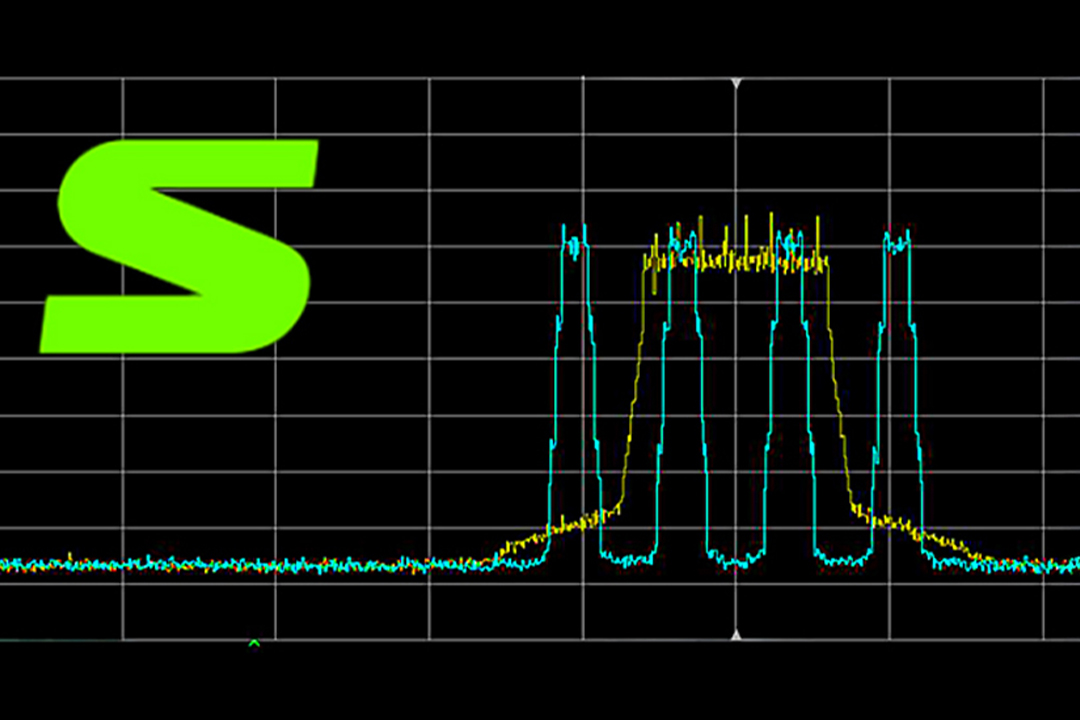
Task: Click the noise floor trace below the logo
Action: [x=180, y=565]
